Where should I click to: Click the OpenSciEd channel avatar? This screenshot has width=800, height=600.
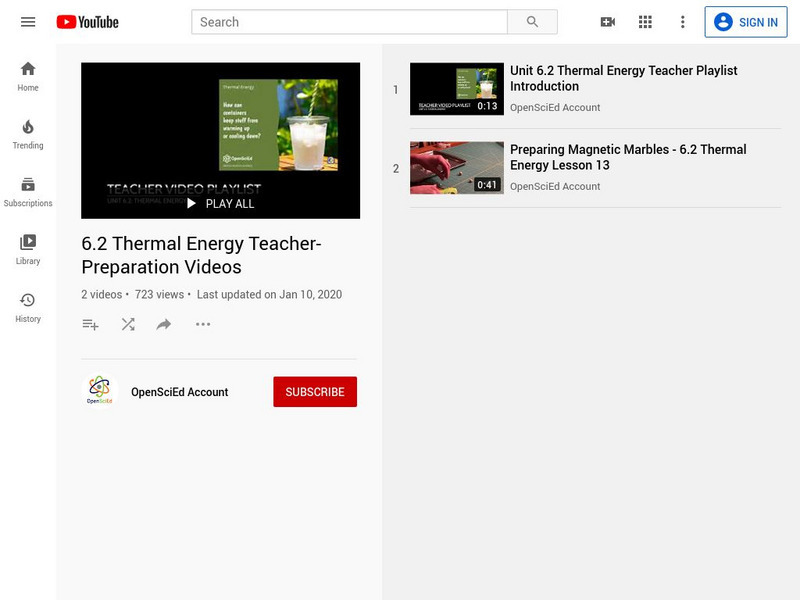click(100, 391)
